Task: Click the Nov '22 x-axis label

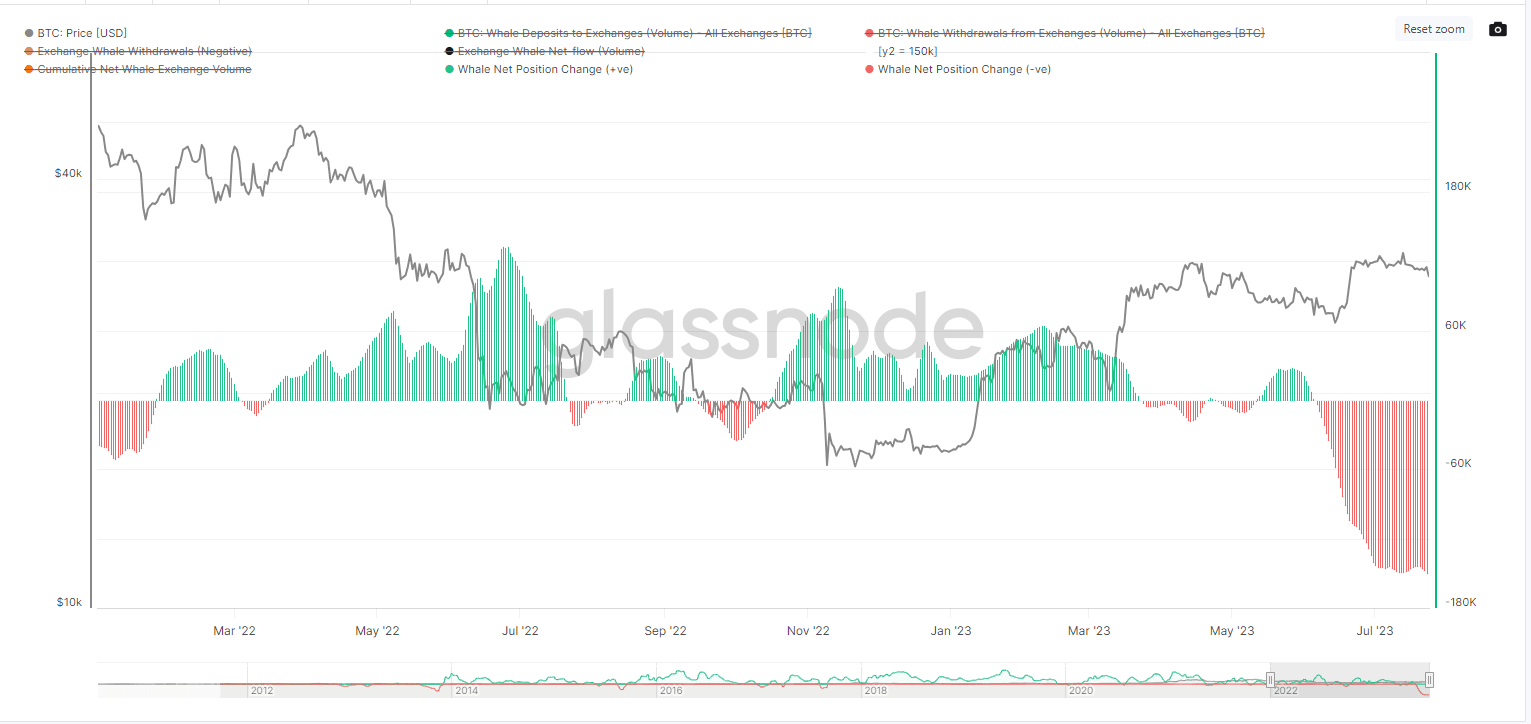Action: [x=808, y=631]
